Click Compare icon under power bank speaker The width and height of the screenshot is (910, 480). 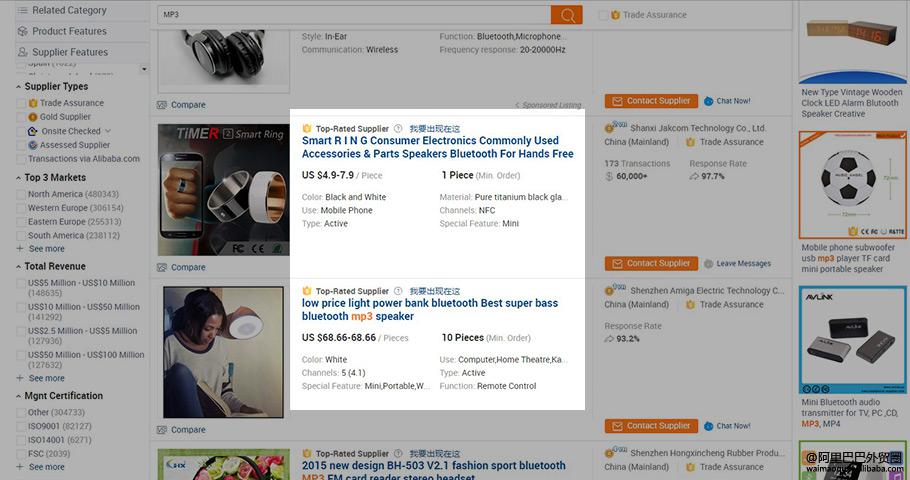pos(162,430)
